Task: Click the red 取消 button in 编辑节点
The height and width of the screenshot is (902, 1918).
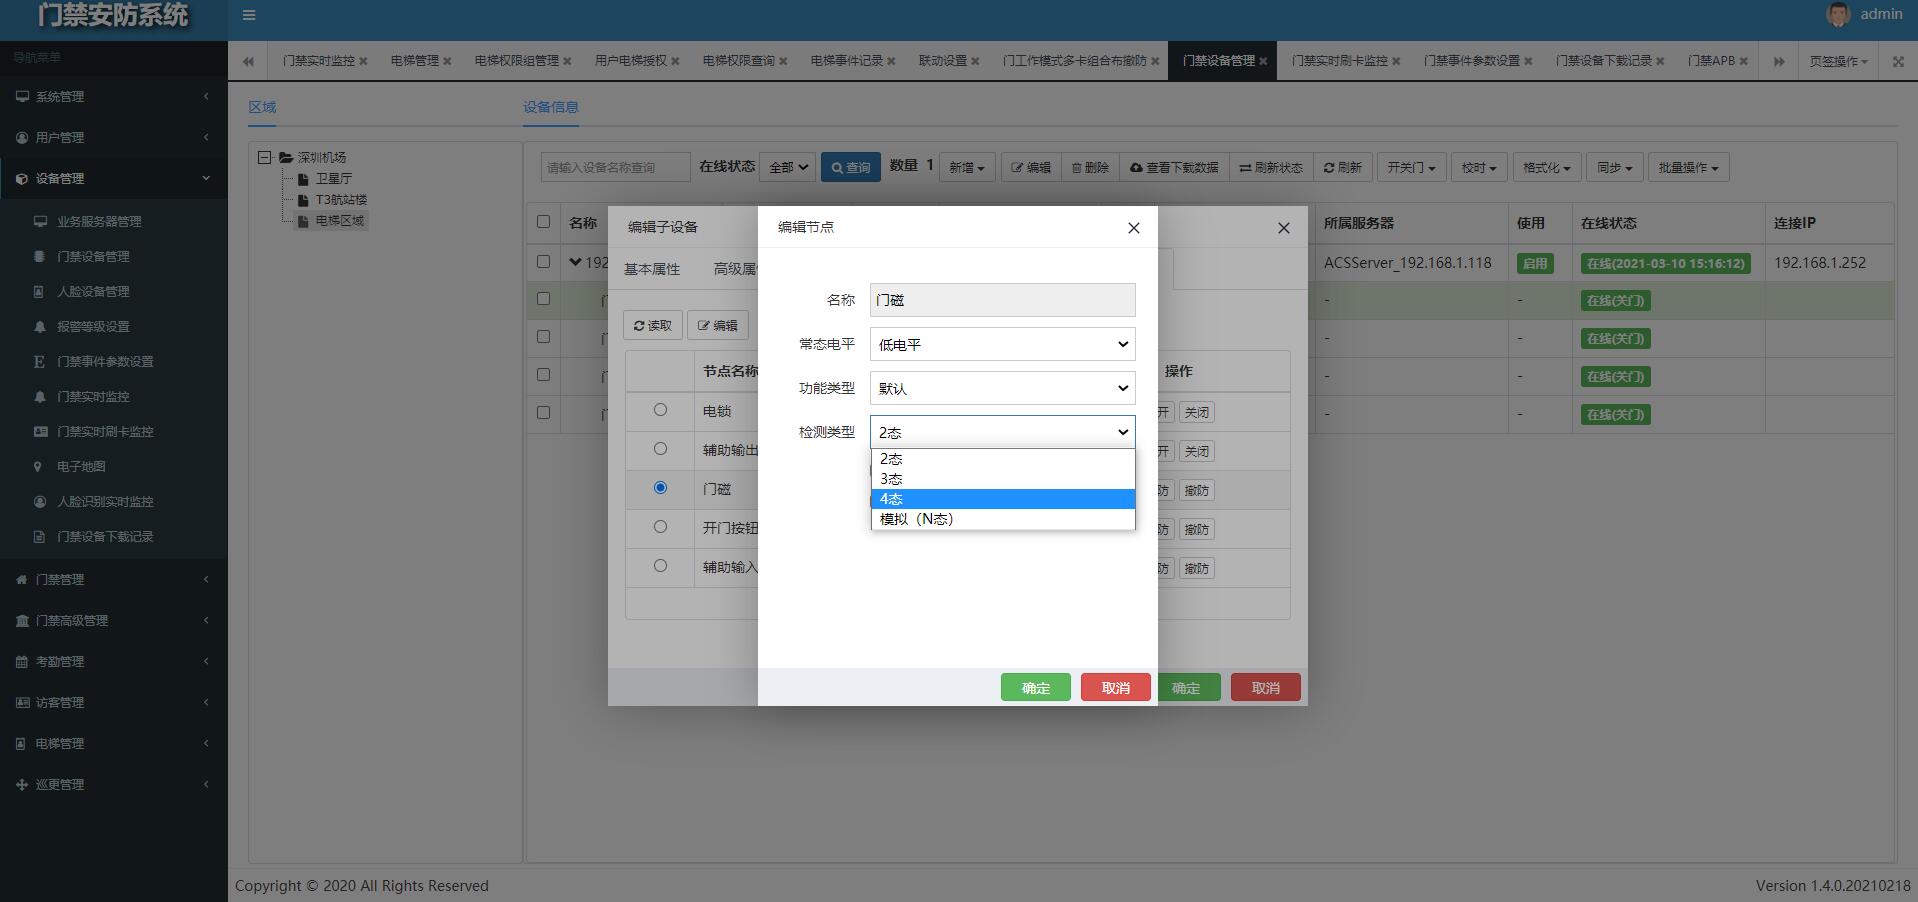Action: (x=1115, y=688)
